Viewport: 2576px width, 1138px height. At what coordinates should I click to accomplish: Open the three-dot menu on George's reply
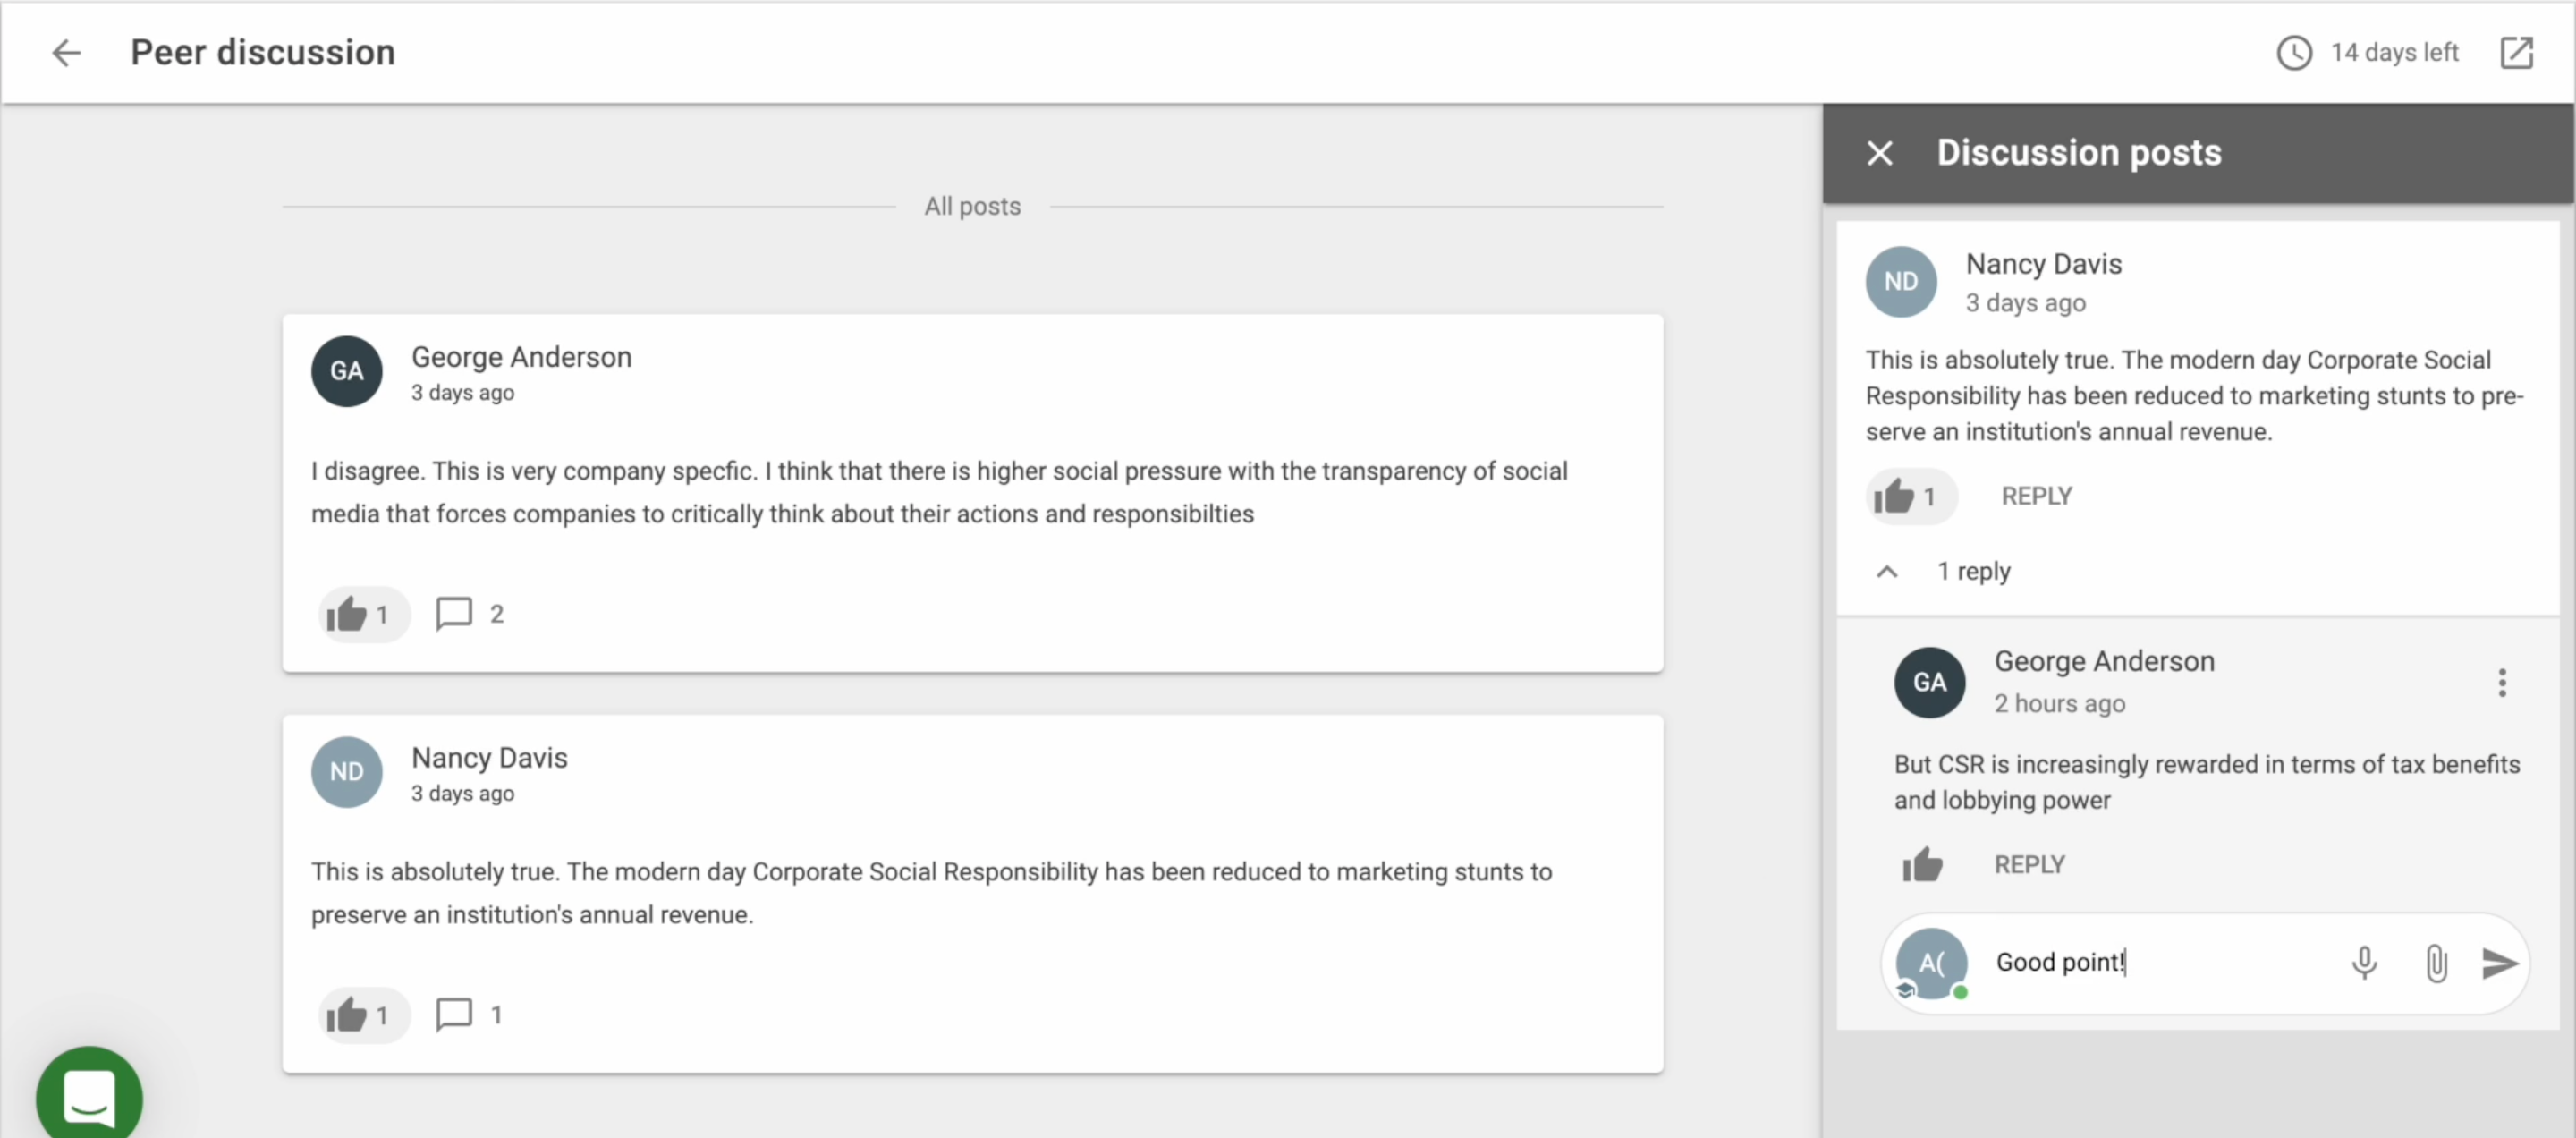(x=2501, y=683)
